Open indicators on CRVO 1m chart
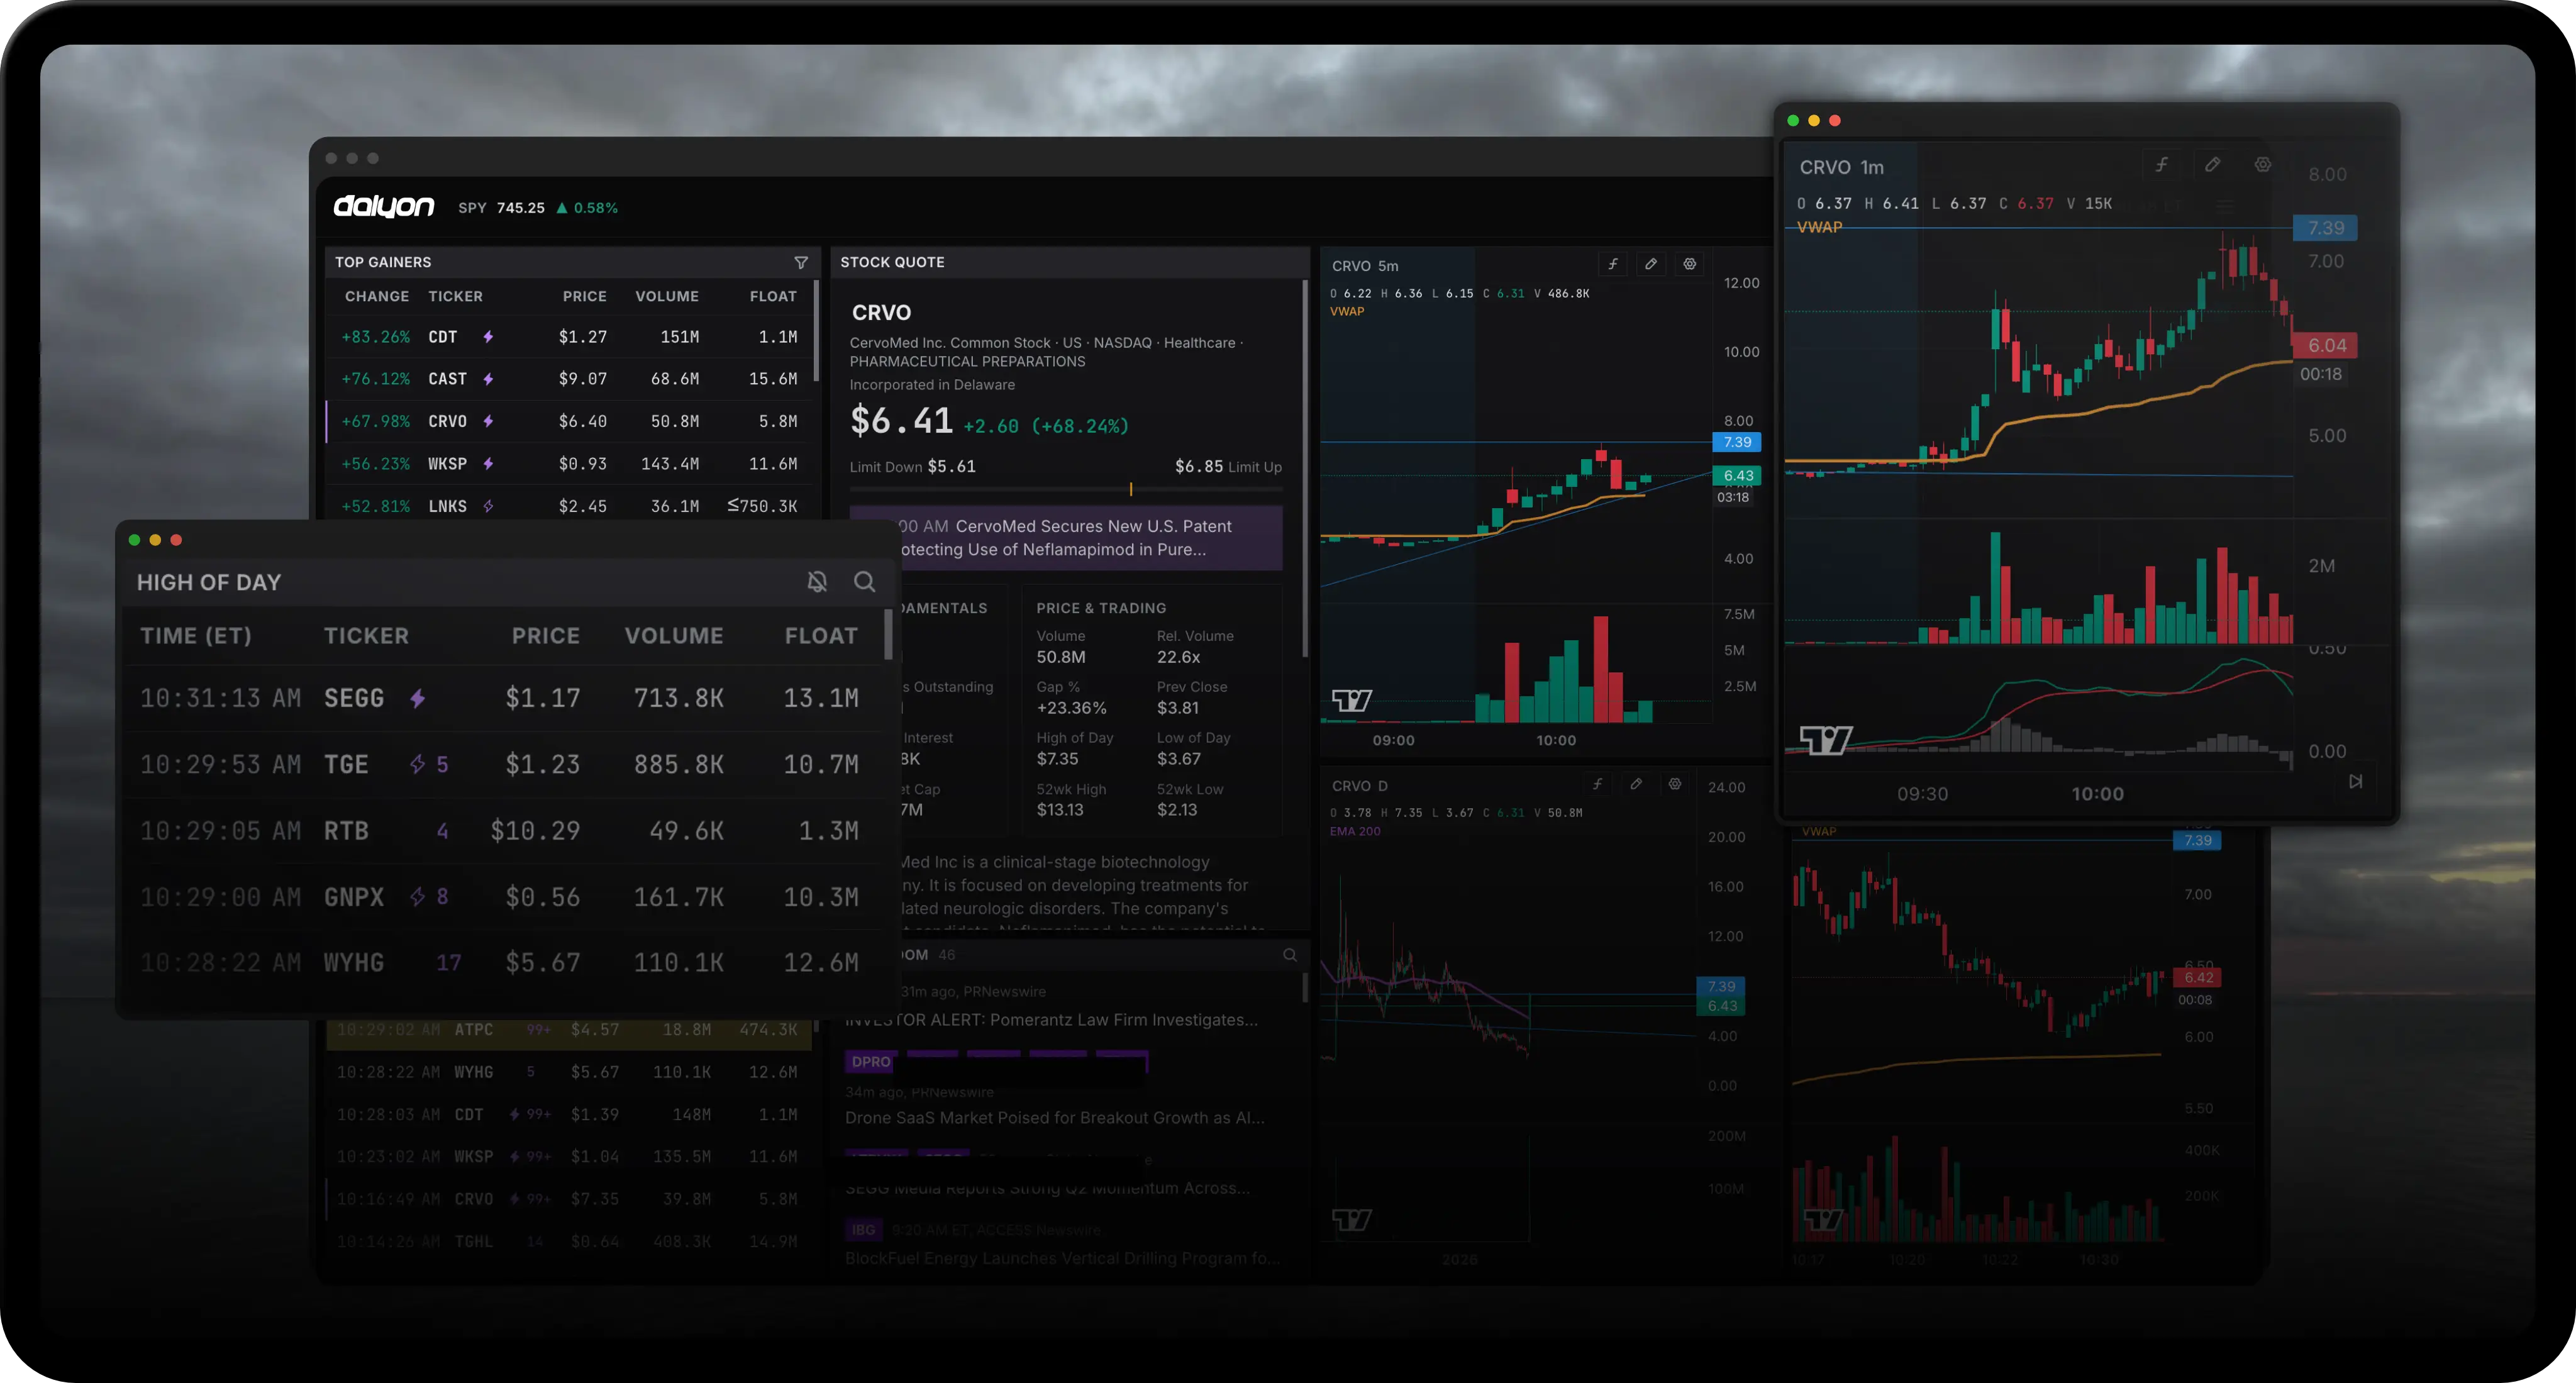 pyautogui.click(x=2161, y=164)
